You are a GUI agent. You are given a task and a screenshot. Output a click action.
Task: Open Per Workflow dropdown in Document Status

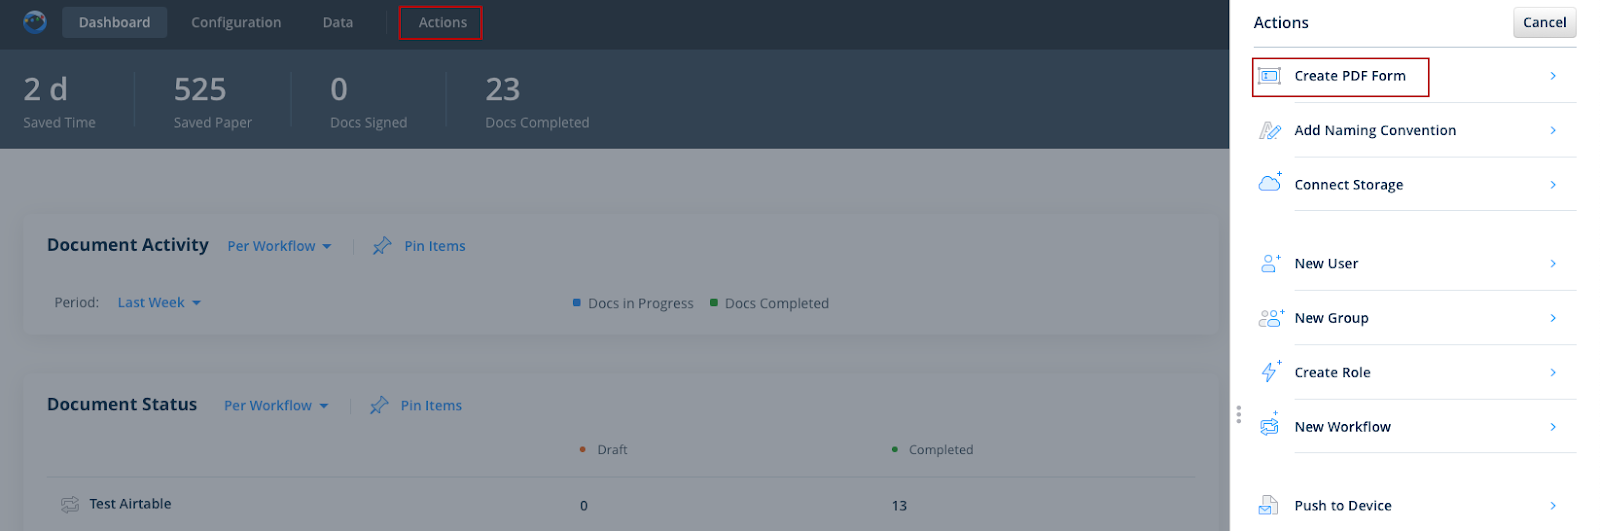[x=276, y=406]
